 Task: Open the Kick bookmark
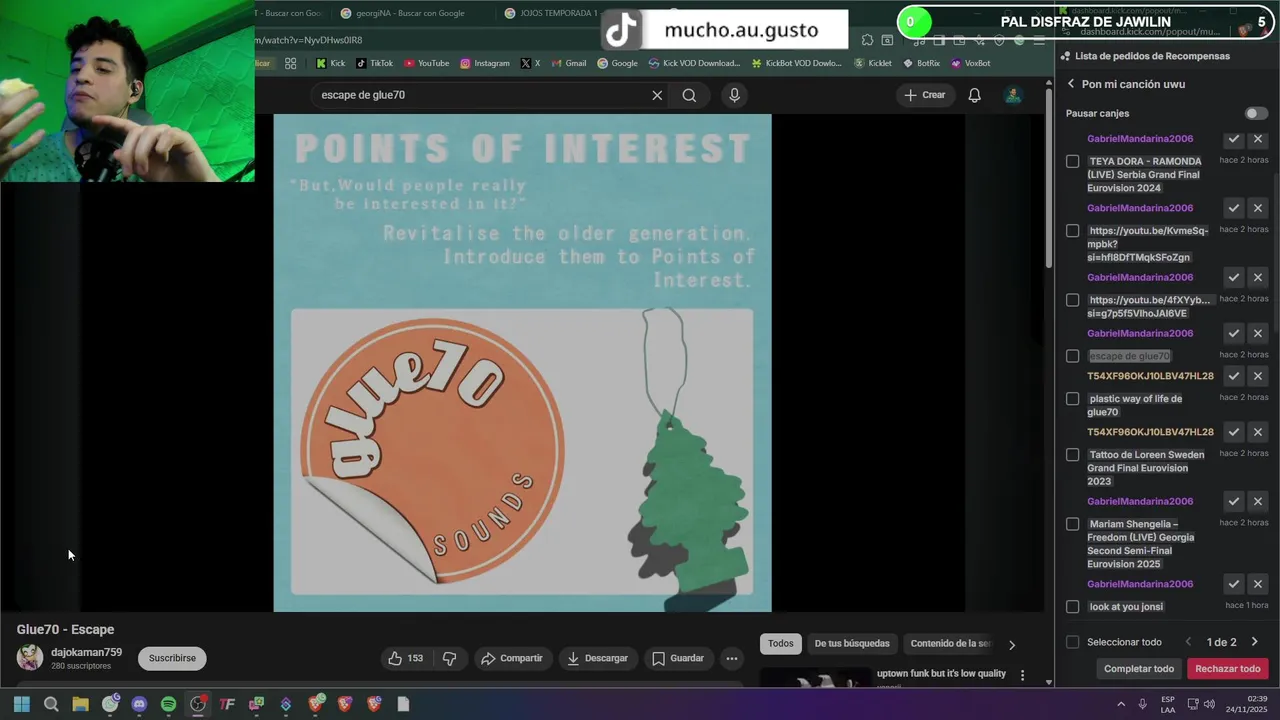[330, 63]
